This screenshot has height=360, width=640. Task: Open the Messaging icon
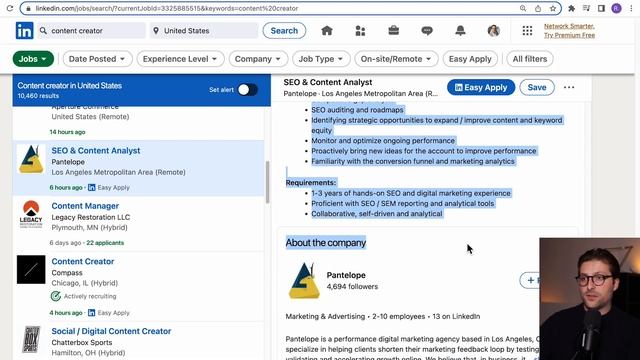[x=427, y=31]
